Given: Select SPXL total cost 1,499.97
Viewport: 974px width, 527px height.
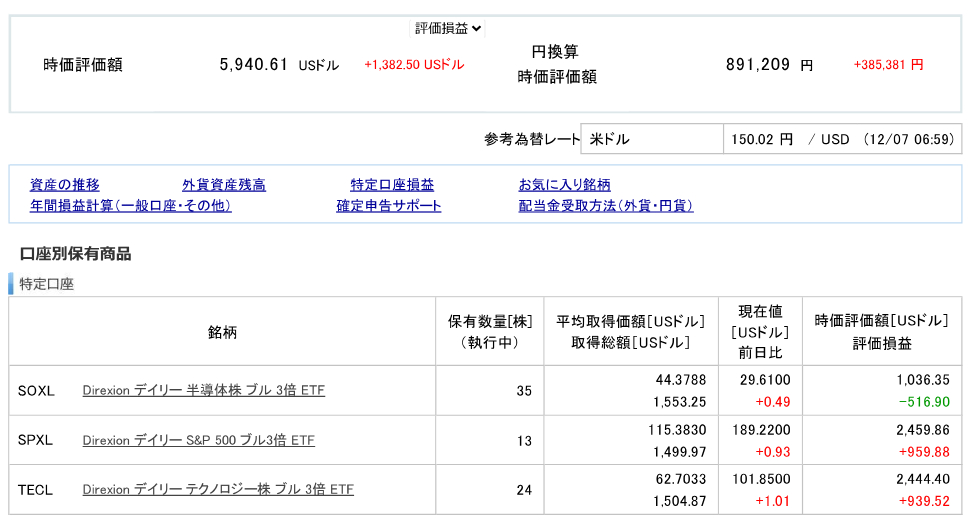Looking at the screenshot, I should (x=680, y=452).
